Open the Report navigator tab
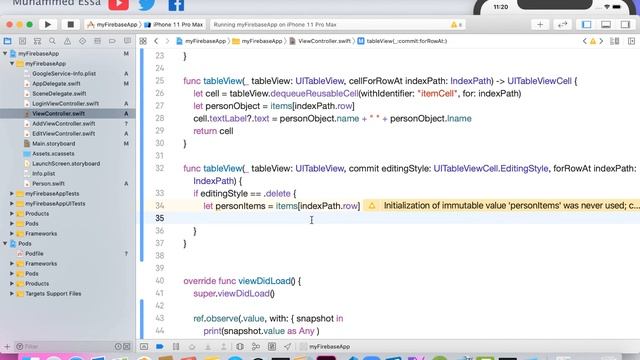 (127, 41)
